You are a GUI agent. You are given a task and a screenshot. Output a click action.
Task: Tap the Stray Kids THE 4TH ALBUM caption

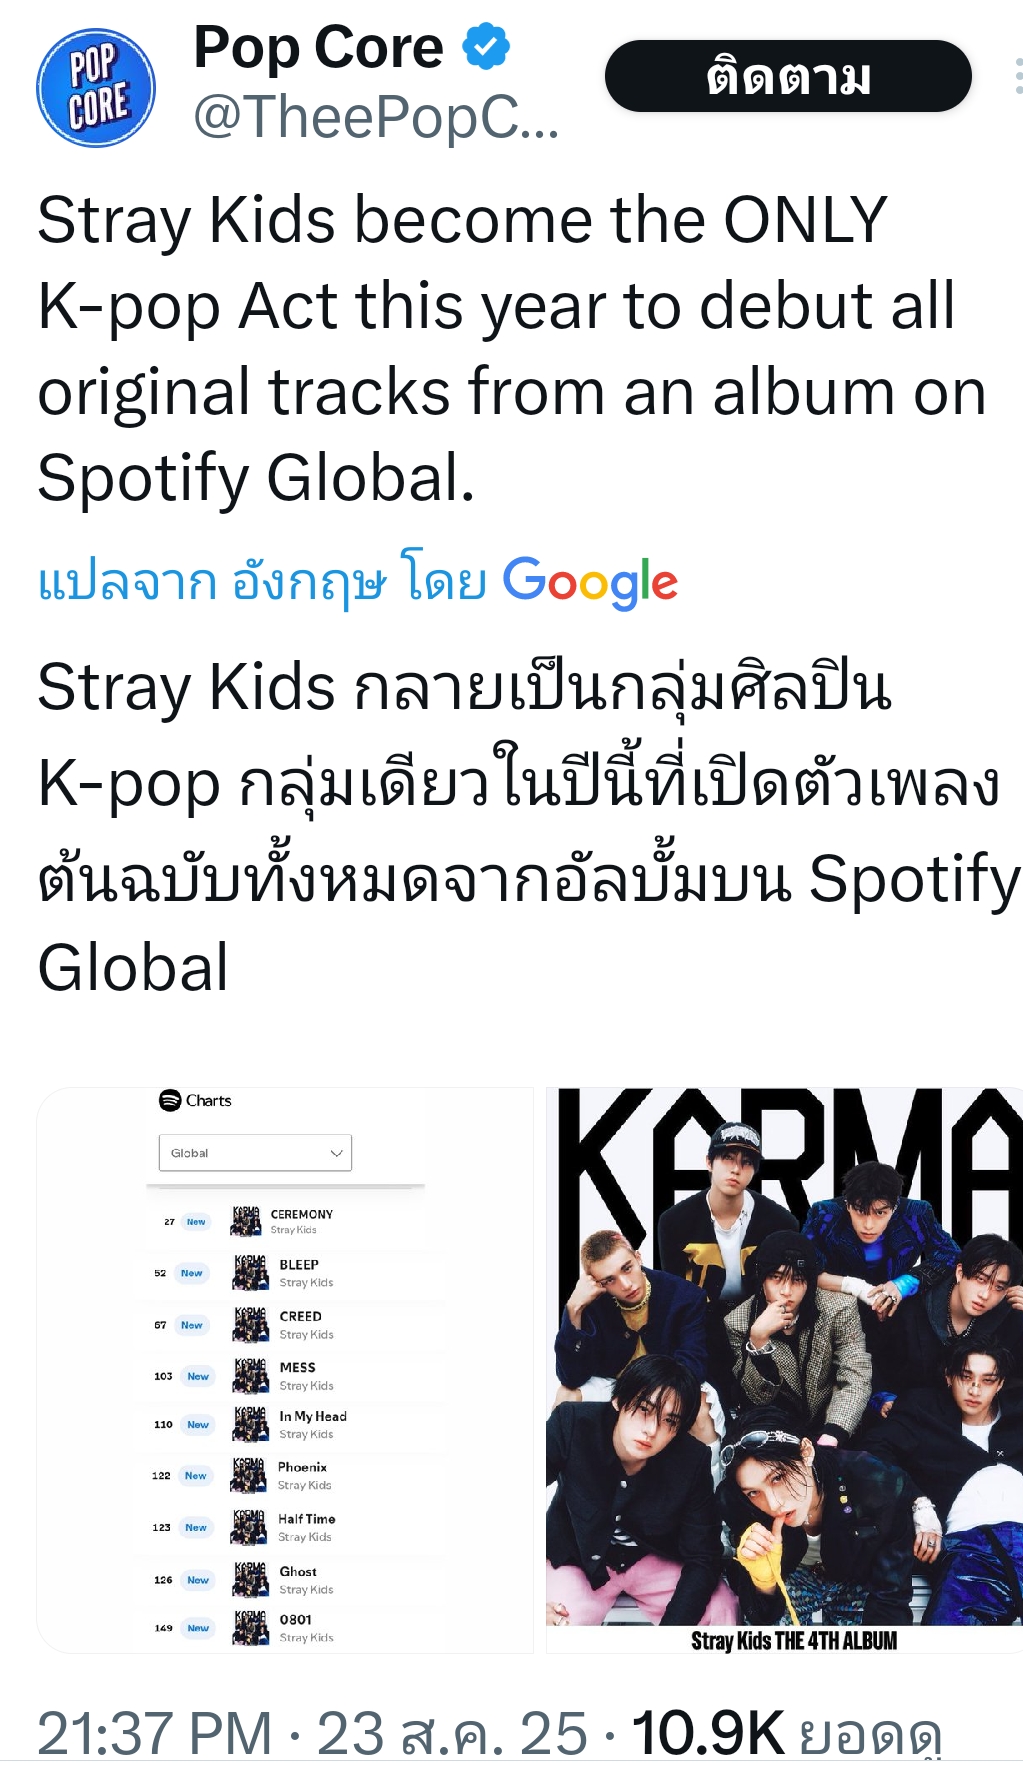[794, 1641]
